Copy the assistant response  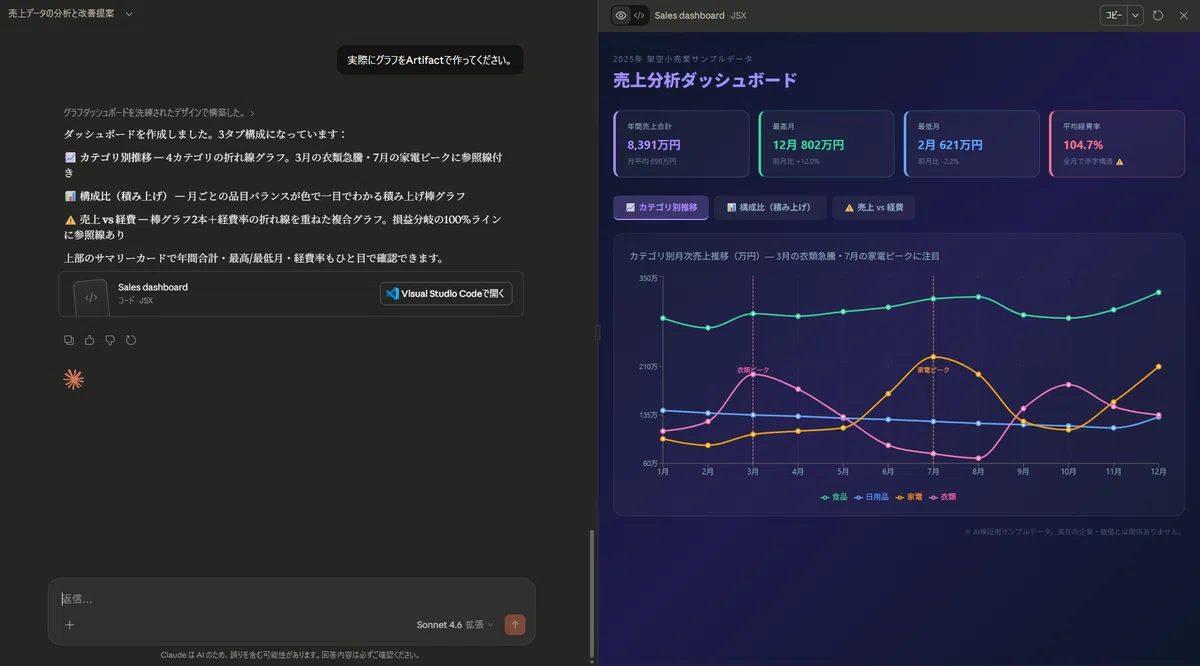point(69,340)
